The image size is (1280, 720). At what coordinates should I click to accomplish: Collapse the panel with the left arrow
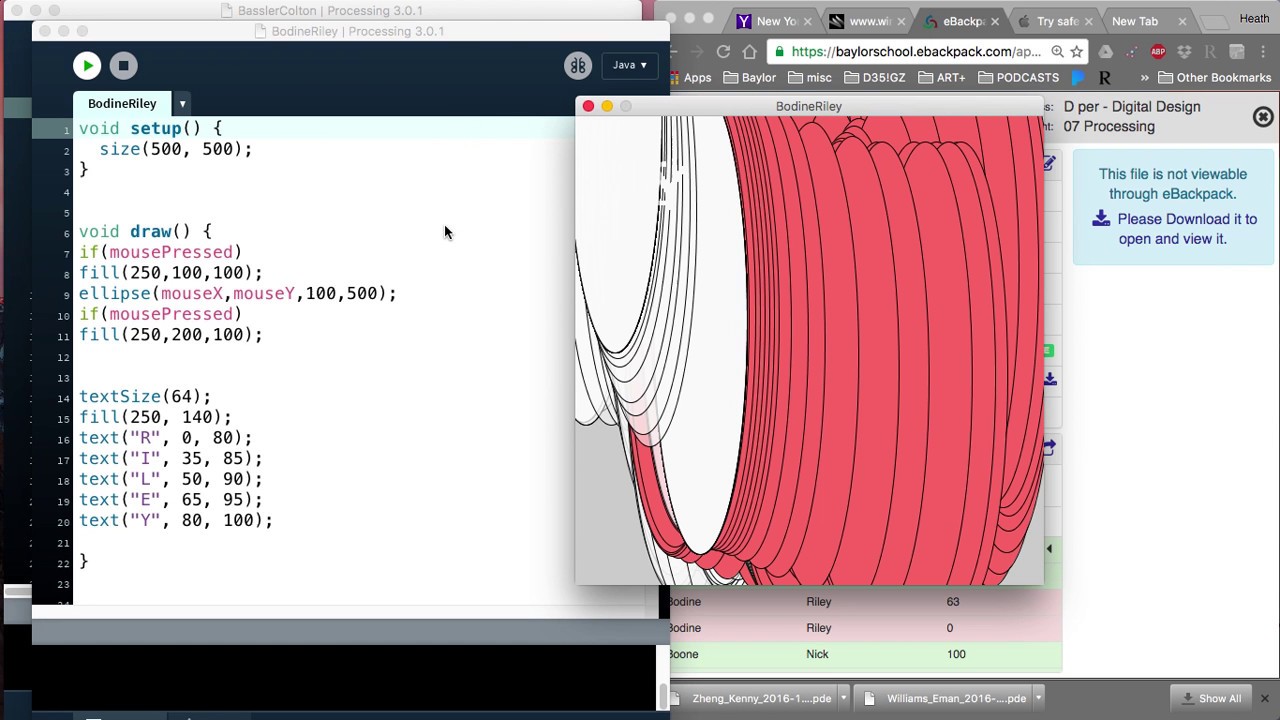pos(1049,549)
